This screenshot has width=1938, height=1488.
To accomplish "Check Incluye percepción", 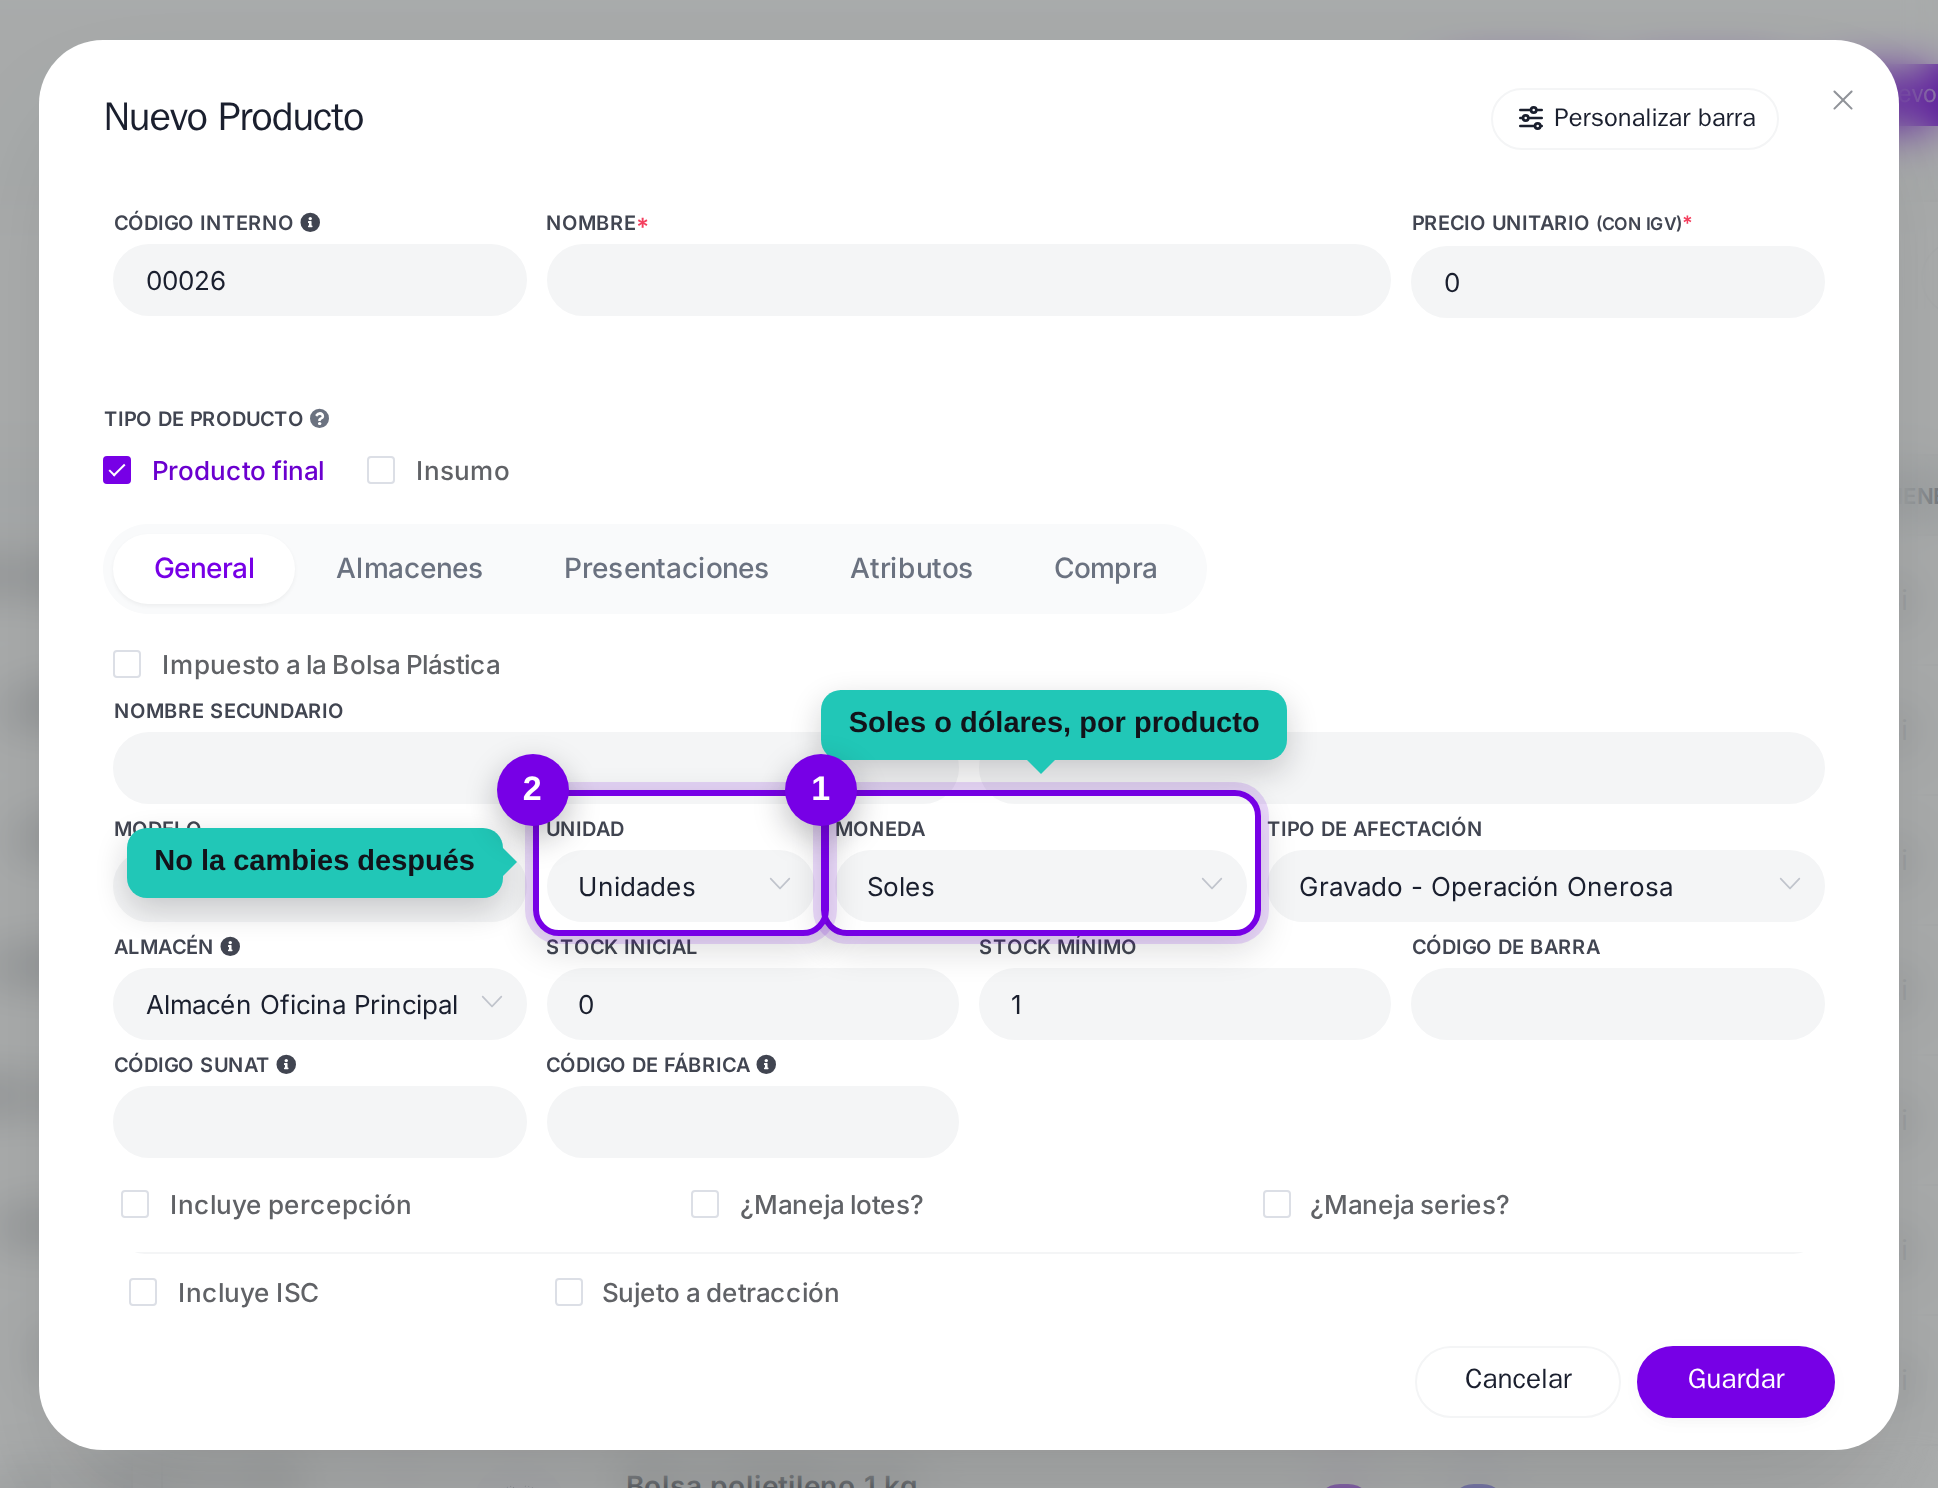I will click(x=135, y=1204).
